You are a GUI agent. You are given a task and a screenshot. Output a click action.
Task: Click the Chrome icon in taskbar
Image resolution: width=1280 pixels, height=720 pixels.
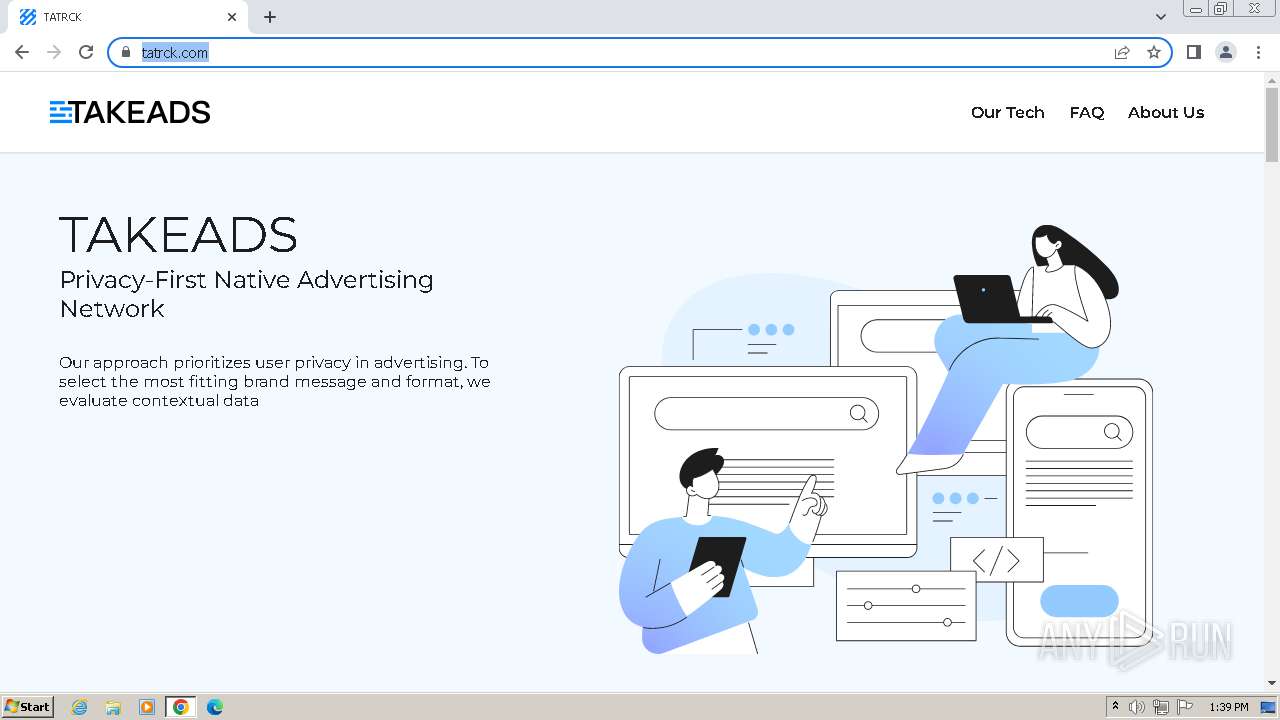(x=181, y=707)
